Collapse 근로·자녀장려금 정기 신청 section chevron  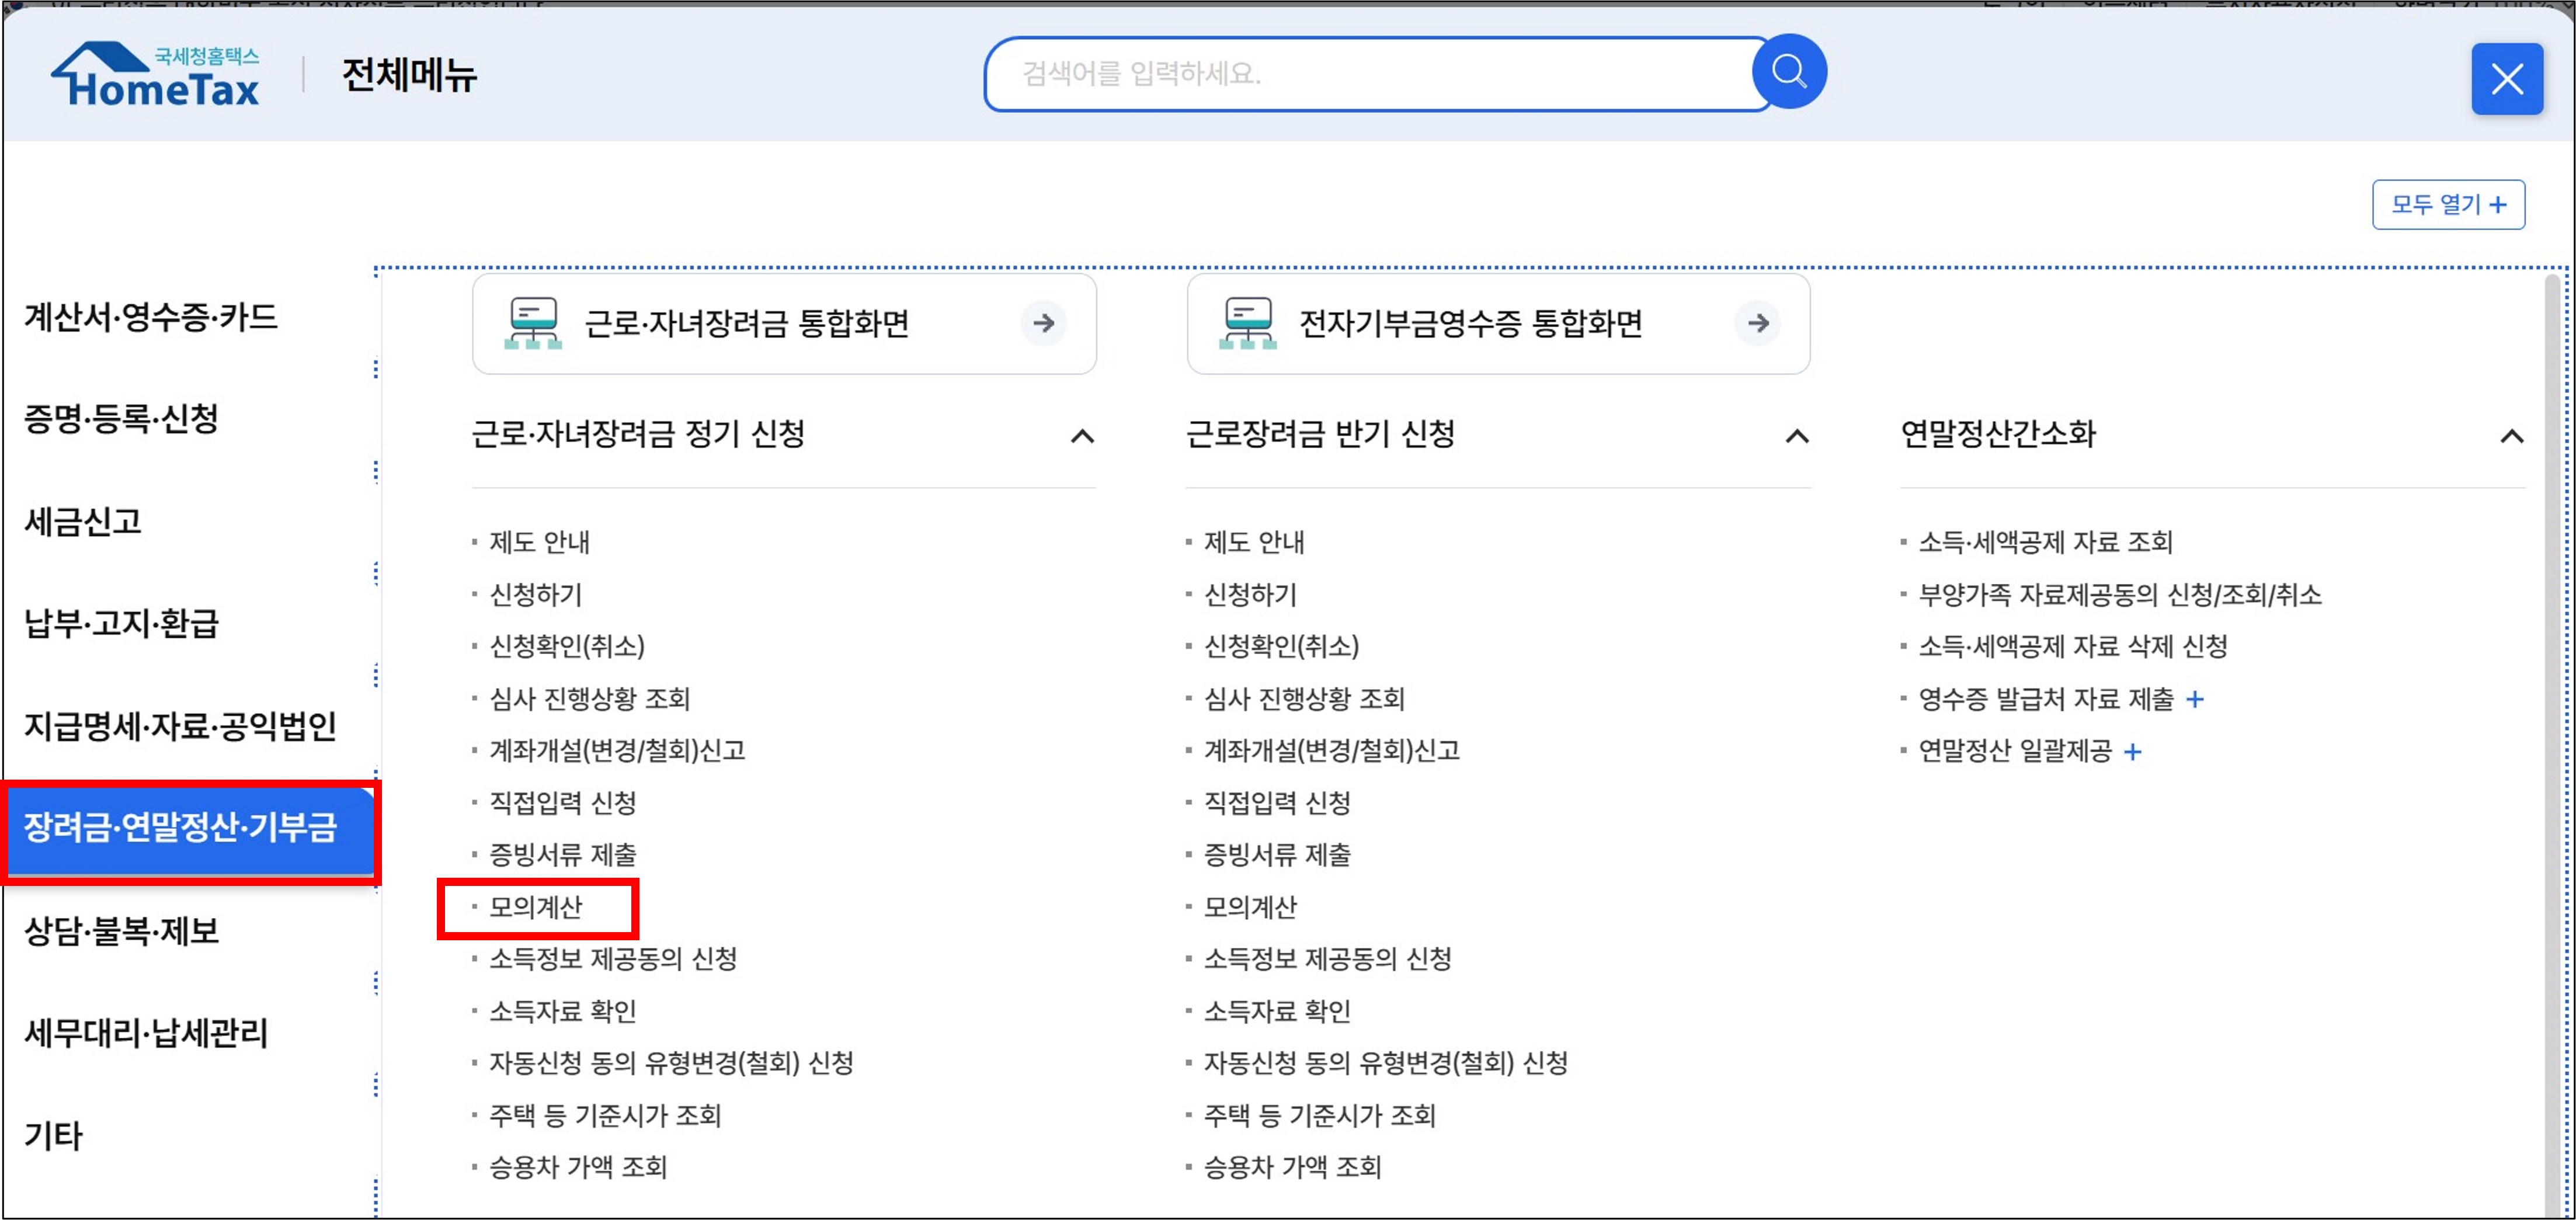1082,436
